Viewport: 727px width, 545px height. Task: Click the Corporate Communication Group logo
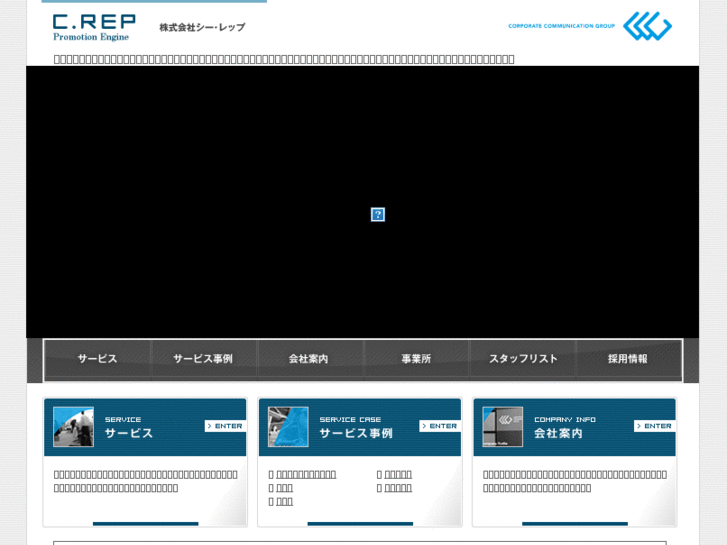tap(590, 26)
